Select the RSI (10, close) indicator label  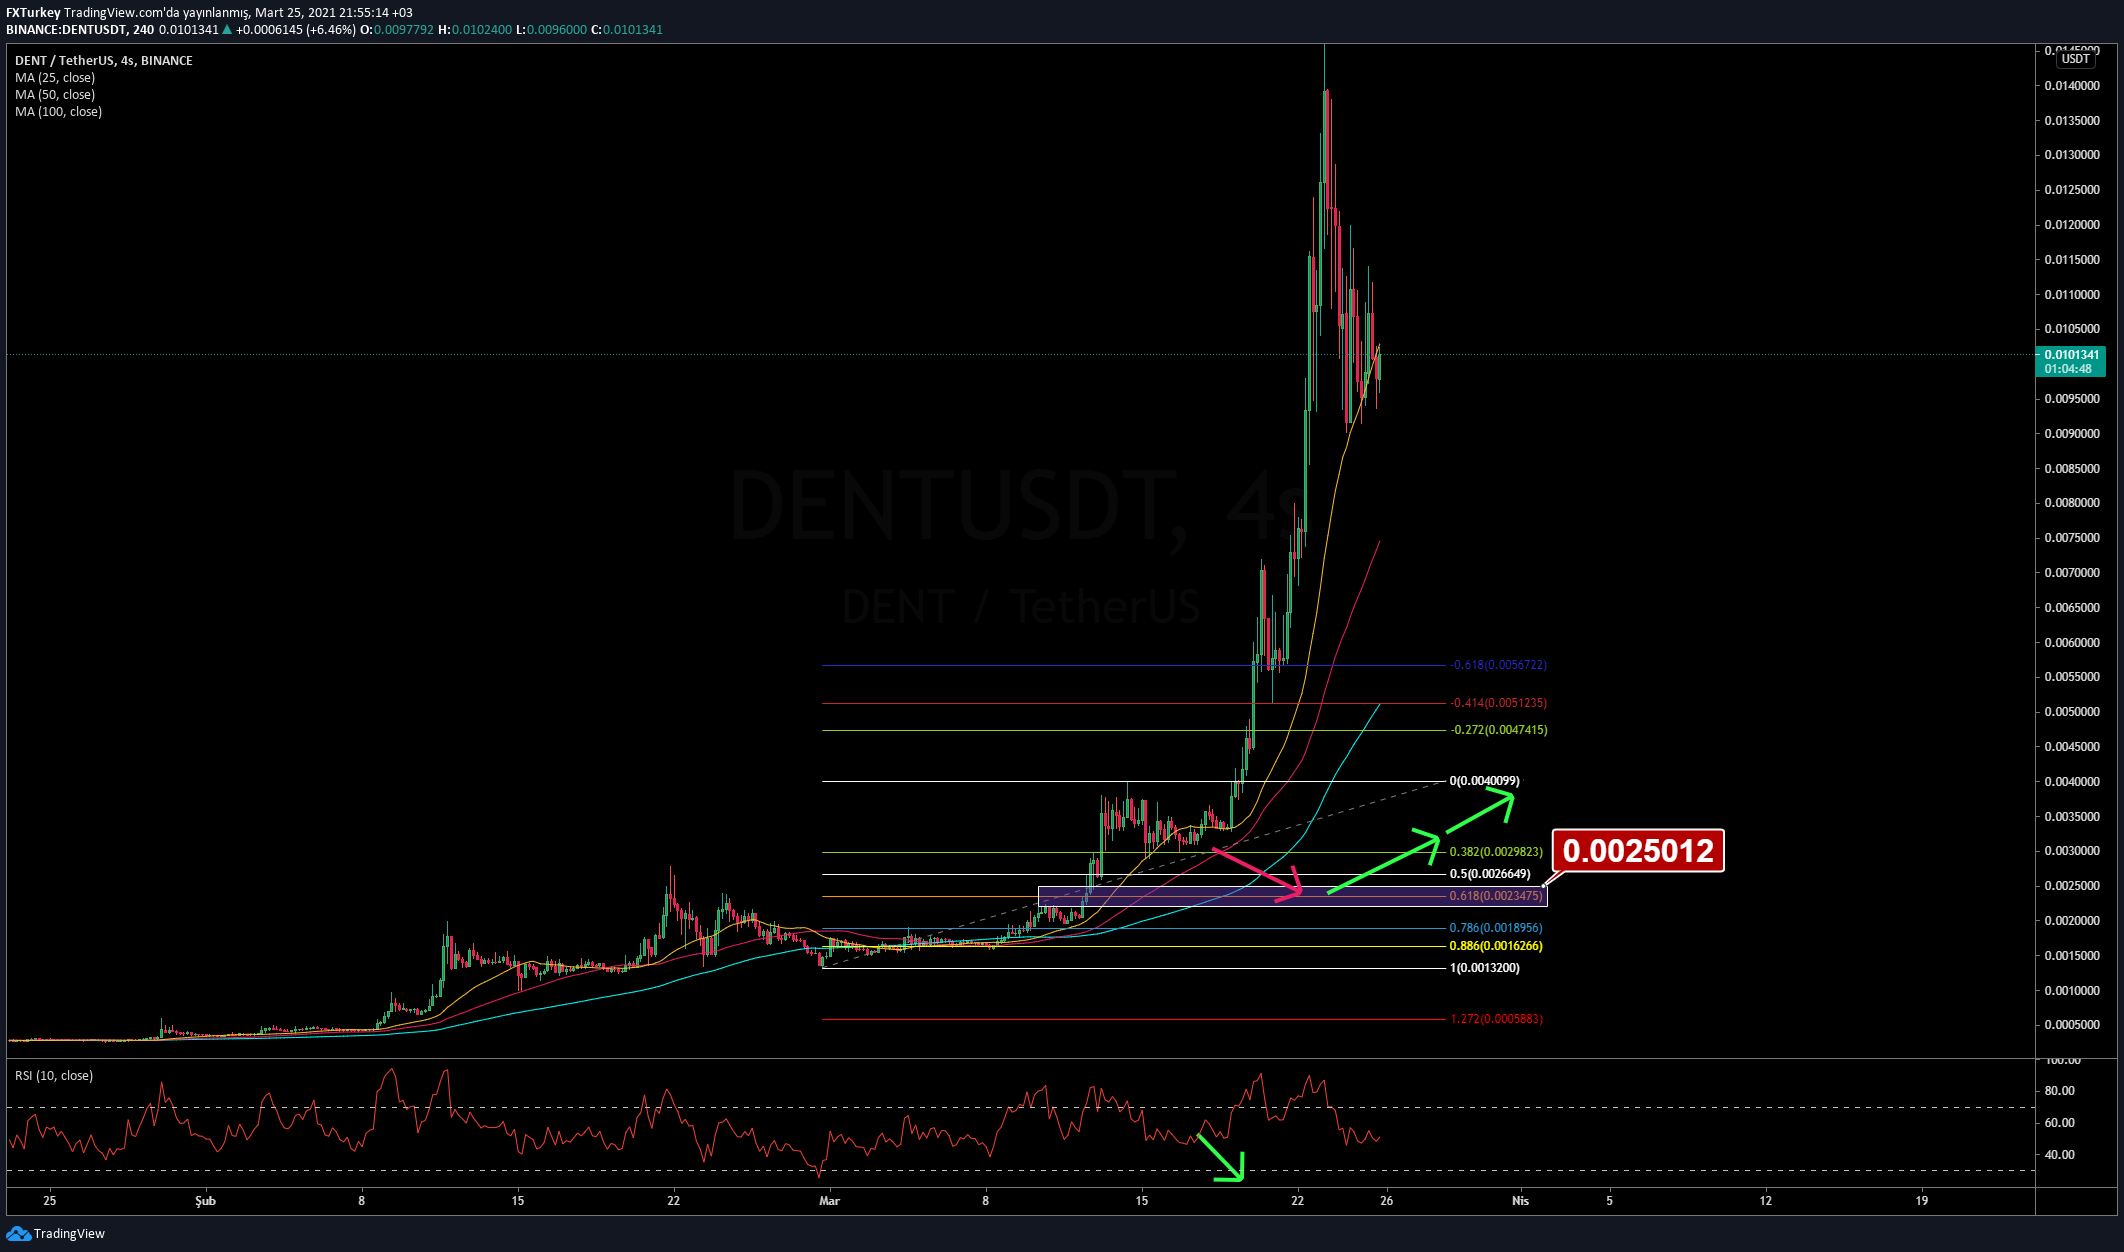pyautogui.click(x=54, y=1076)
